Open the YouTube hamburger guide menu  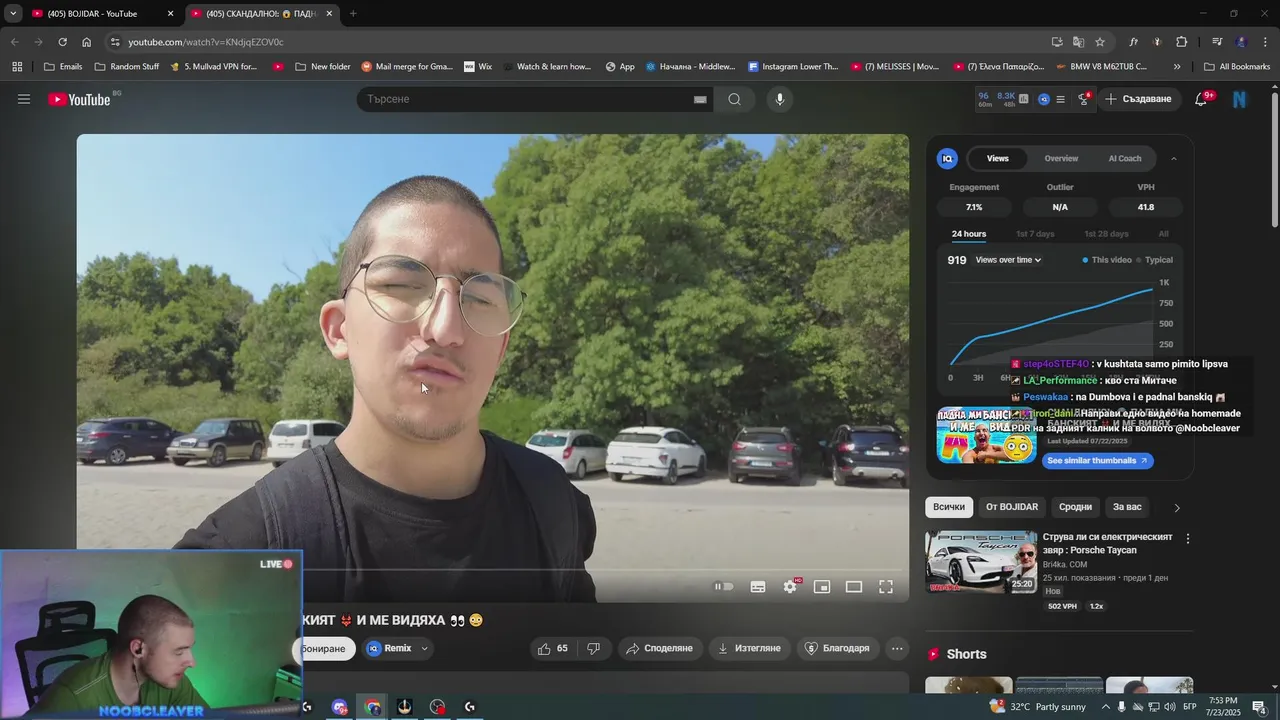[x=24, y=99]
